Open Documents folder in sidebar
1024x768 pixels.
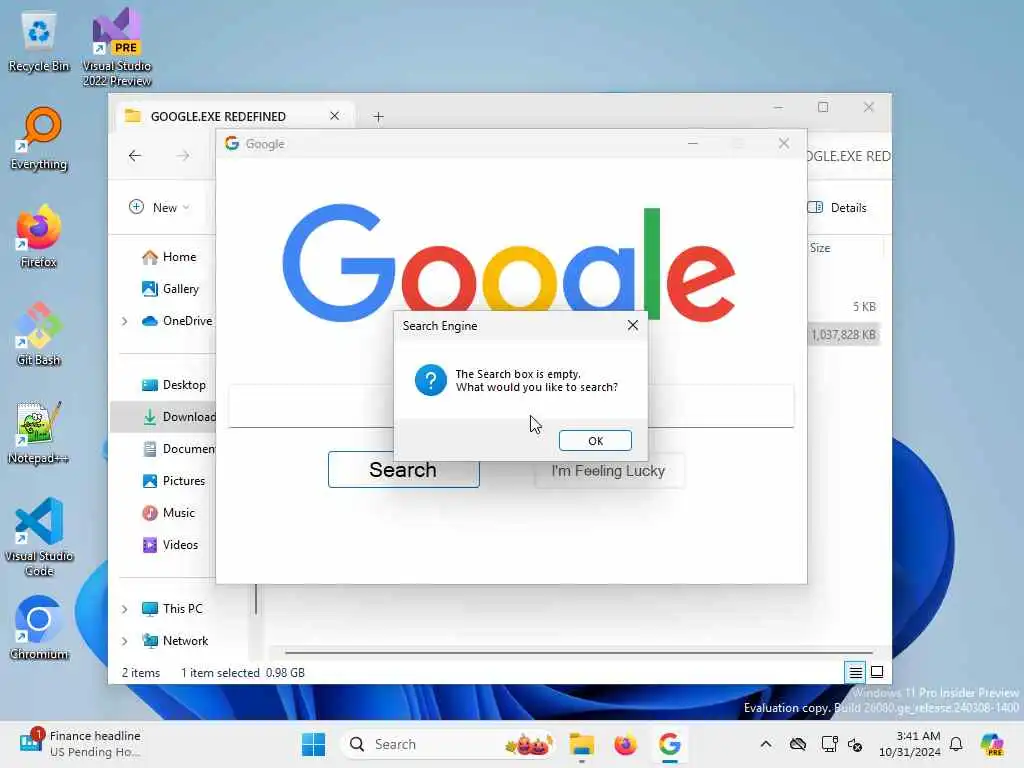pos(178,449)
